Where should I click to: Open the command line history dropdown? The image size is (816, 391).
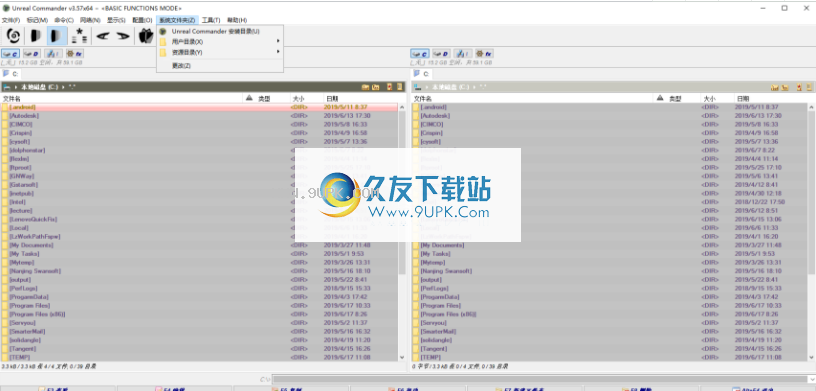coord(811,379)
